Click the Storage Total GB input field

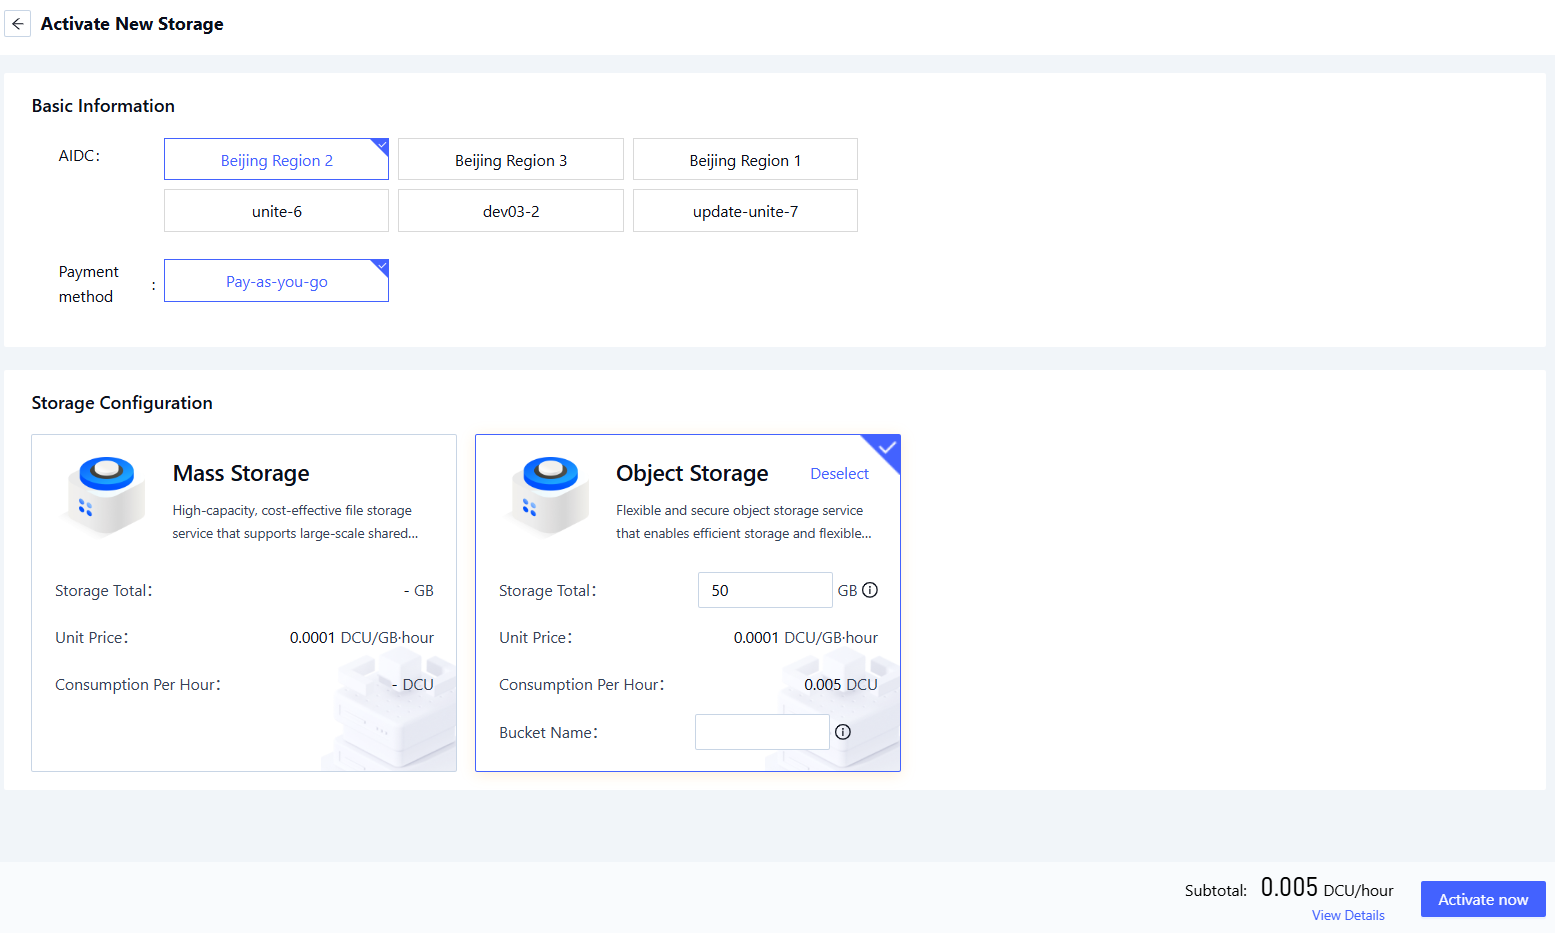764,590
